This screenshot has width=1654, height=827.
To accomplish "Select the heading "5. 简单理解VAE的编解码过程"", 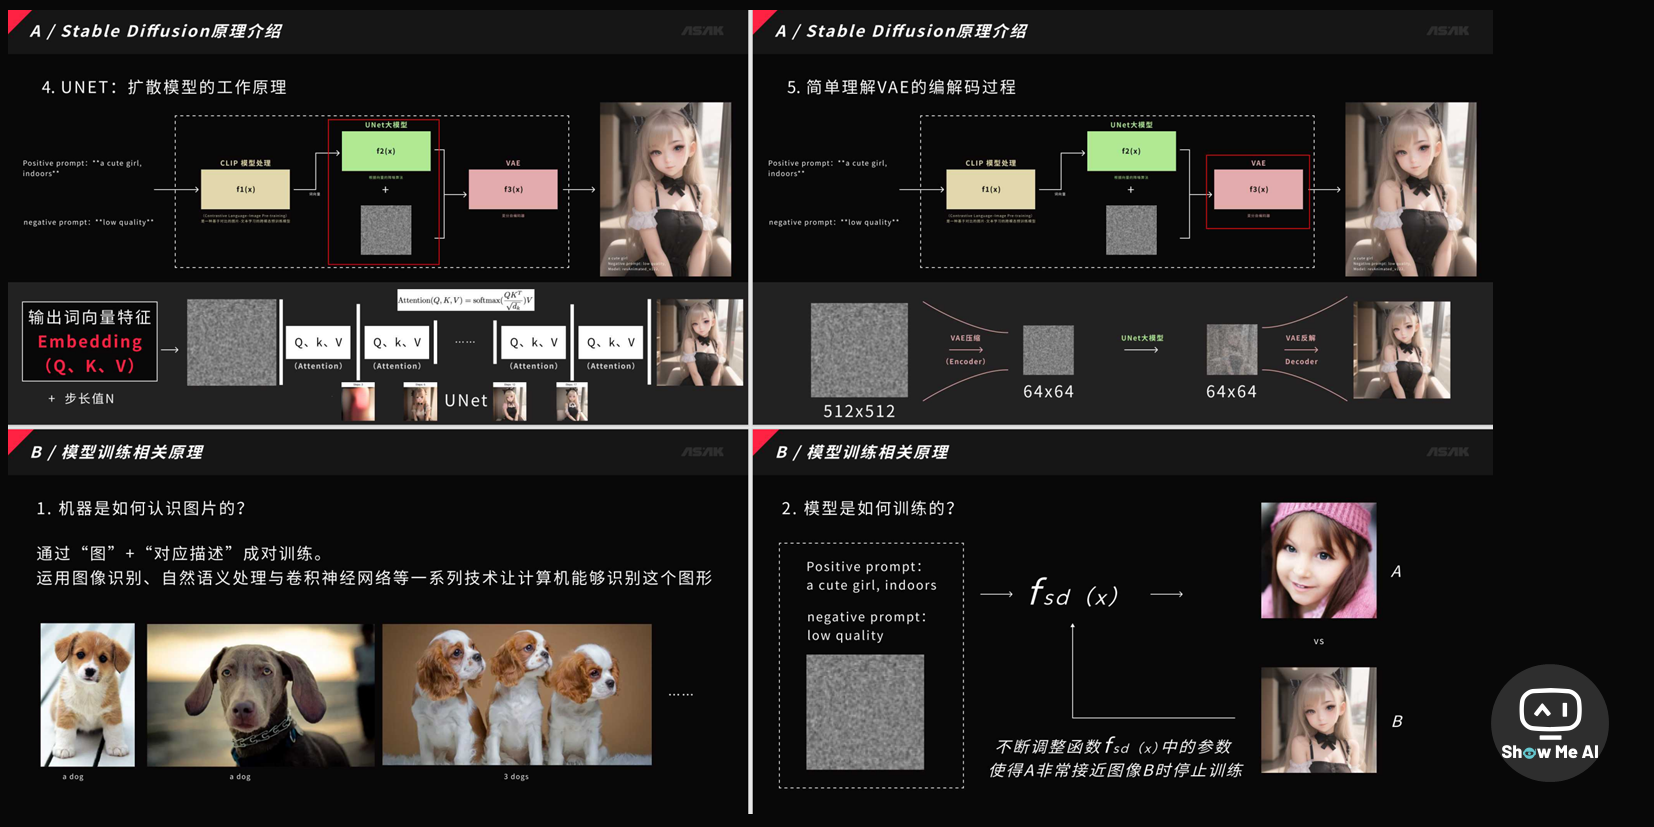I will pos(901,87).
